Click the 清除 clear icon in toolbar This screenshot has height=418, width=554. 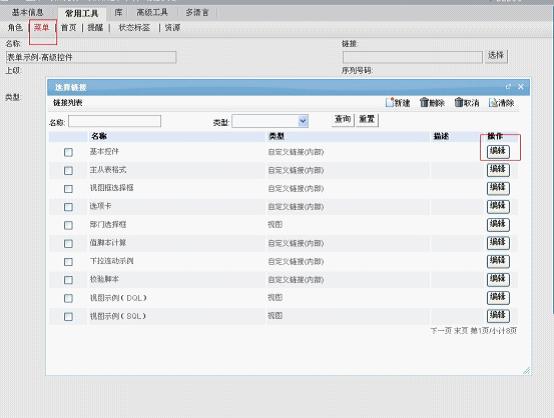point(493,102)
